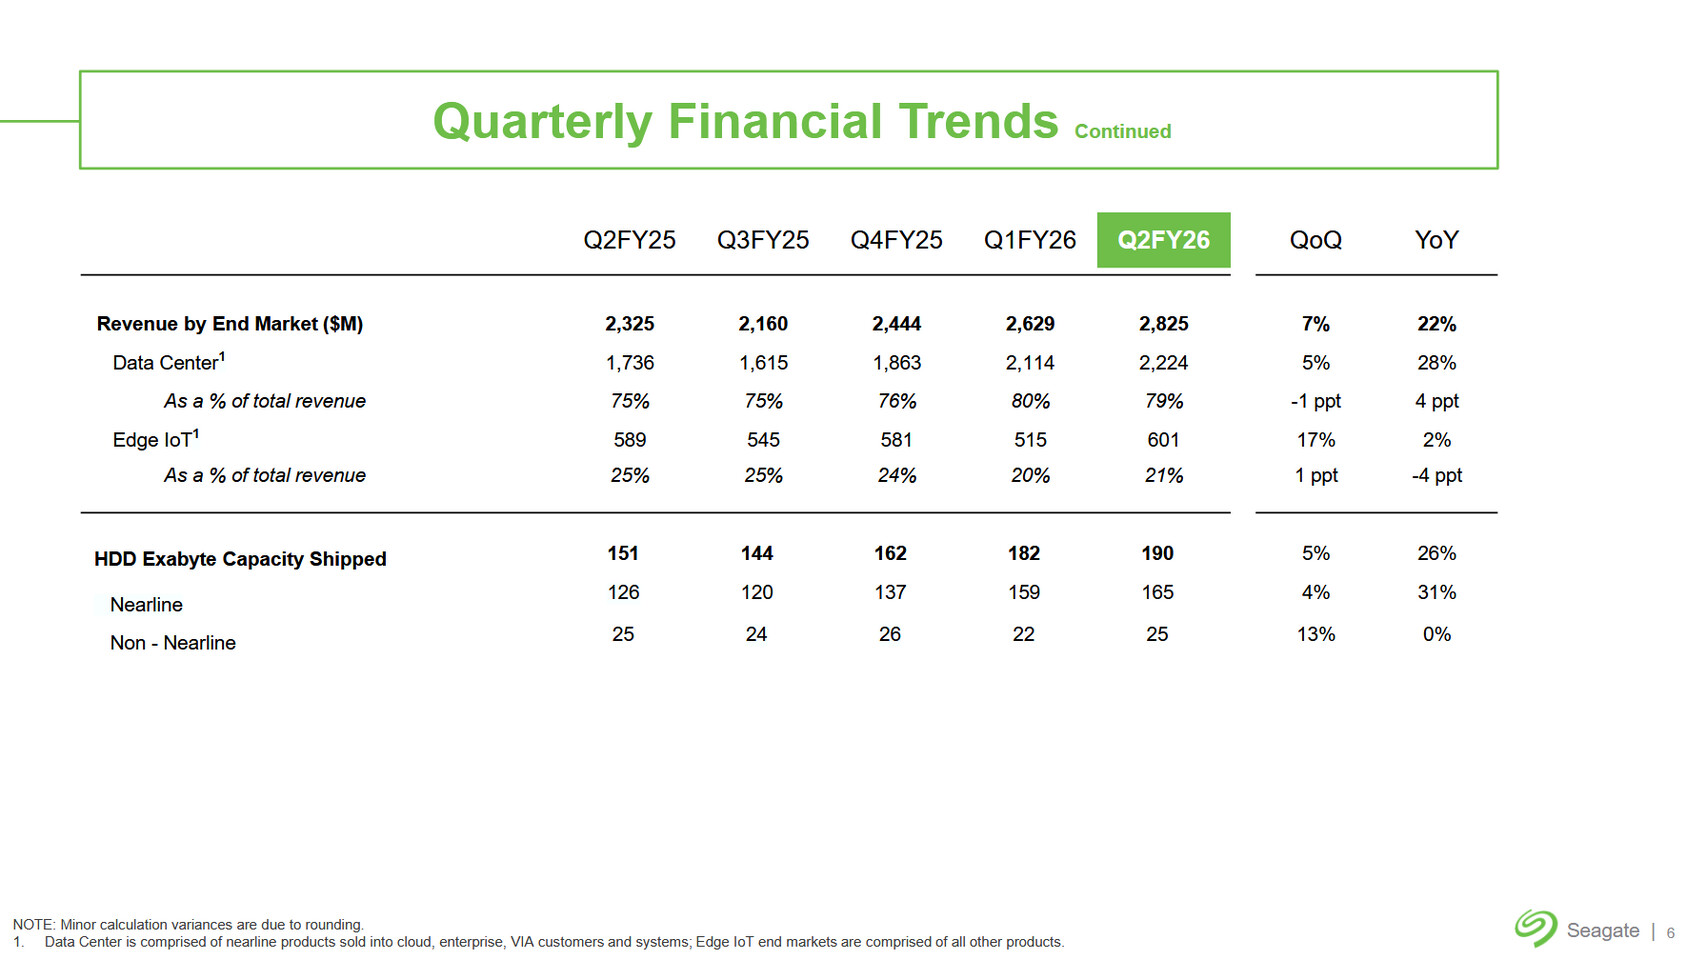This screenshot has width=1707, height=960.
Task: Click the 2,224 Data Center revenue value
Action: pyautogui.click(x=1163, y=362)
